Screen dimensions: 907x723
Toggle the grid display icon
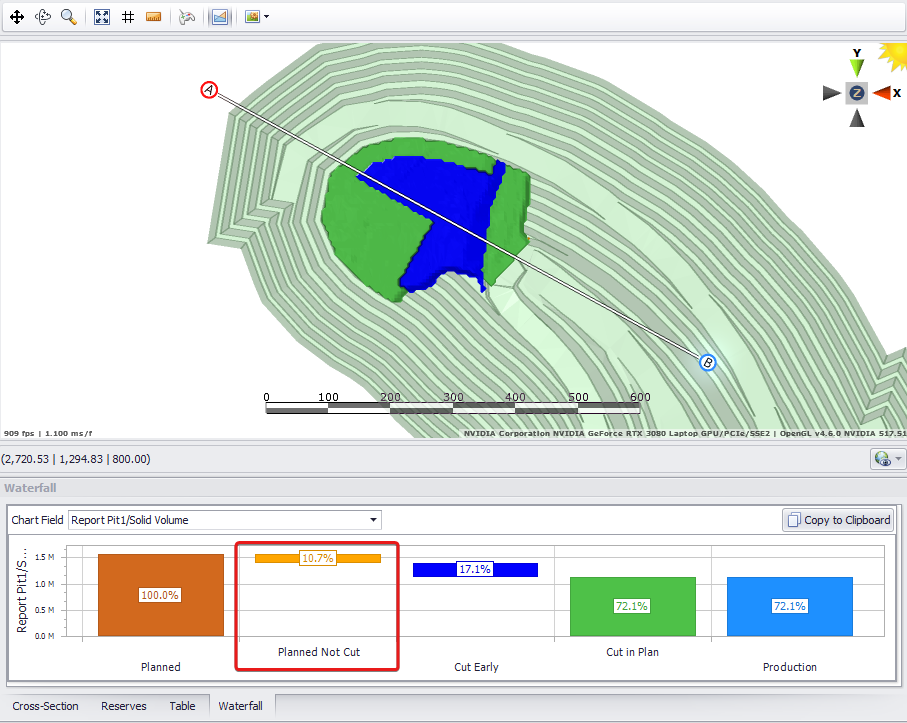(127, 17)
